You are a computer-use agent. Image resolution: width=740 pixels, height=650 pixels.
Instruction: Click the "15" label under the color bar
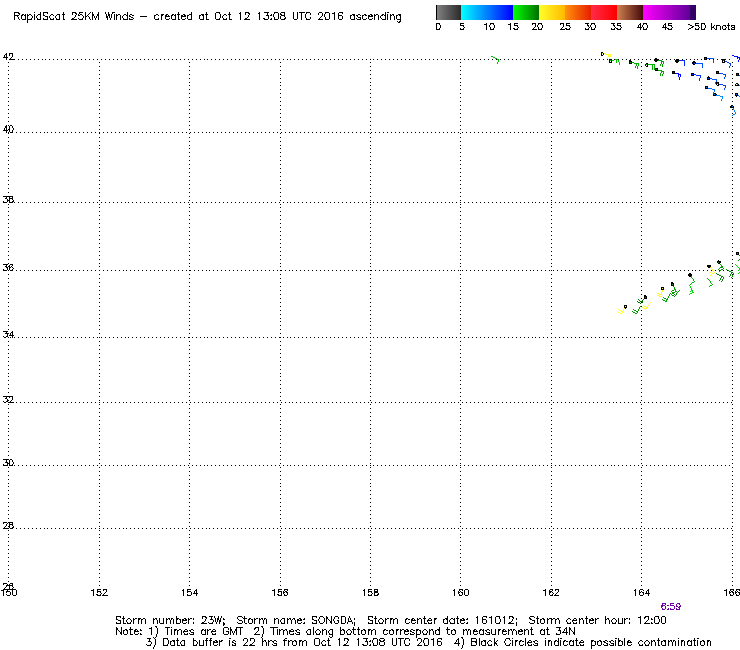click(513, 27)
